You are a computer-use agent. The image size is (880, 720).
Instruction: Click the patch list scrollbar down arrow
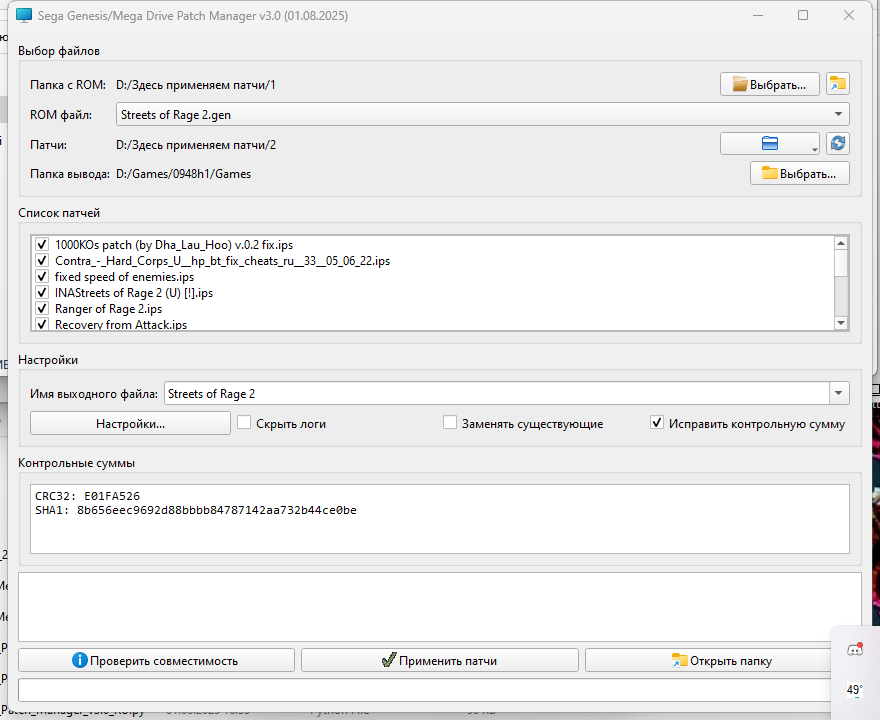click(841, 323)
